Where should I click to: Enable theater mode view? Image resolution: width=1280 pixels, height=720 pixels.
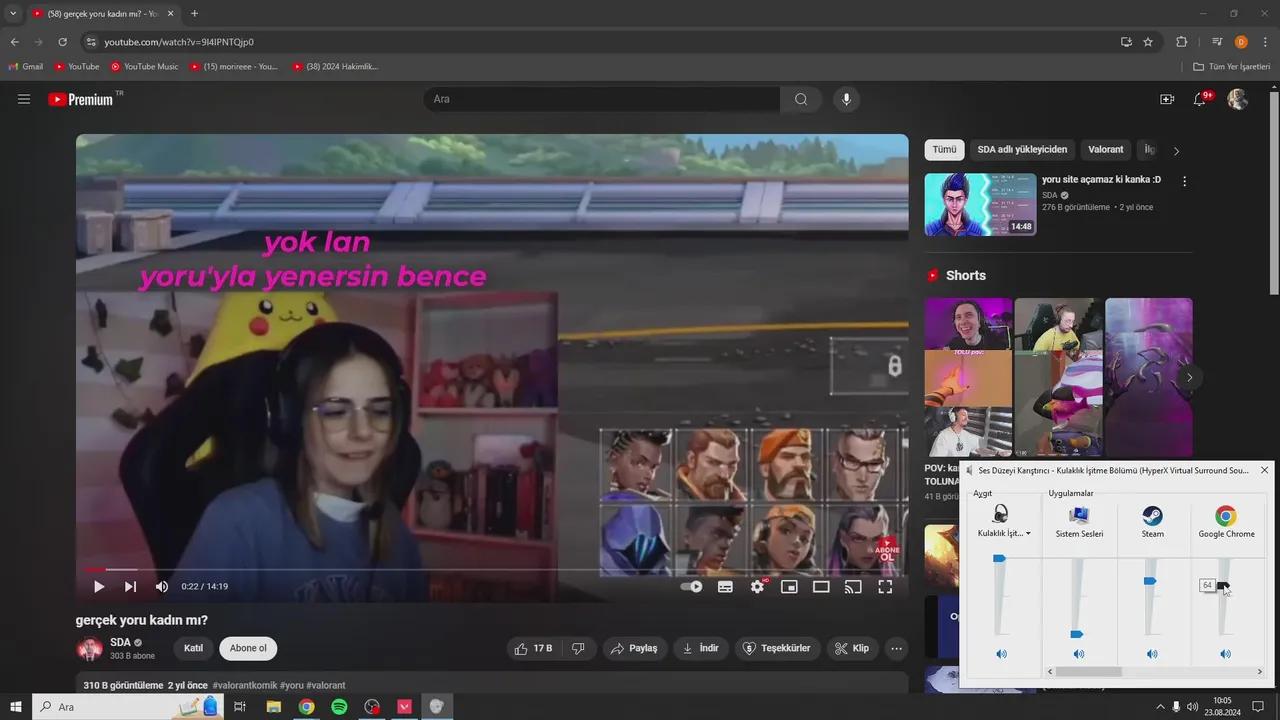tap(821, 587)
